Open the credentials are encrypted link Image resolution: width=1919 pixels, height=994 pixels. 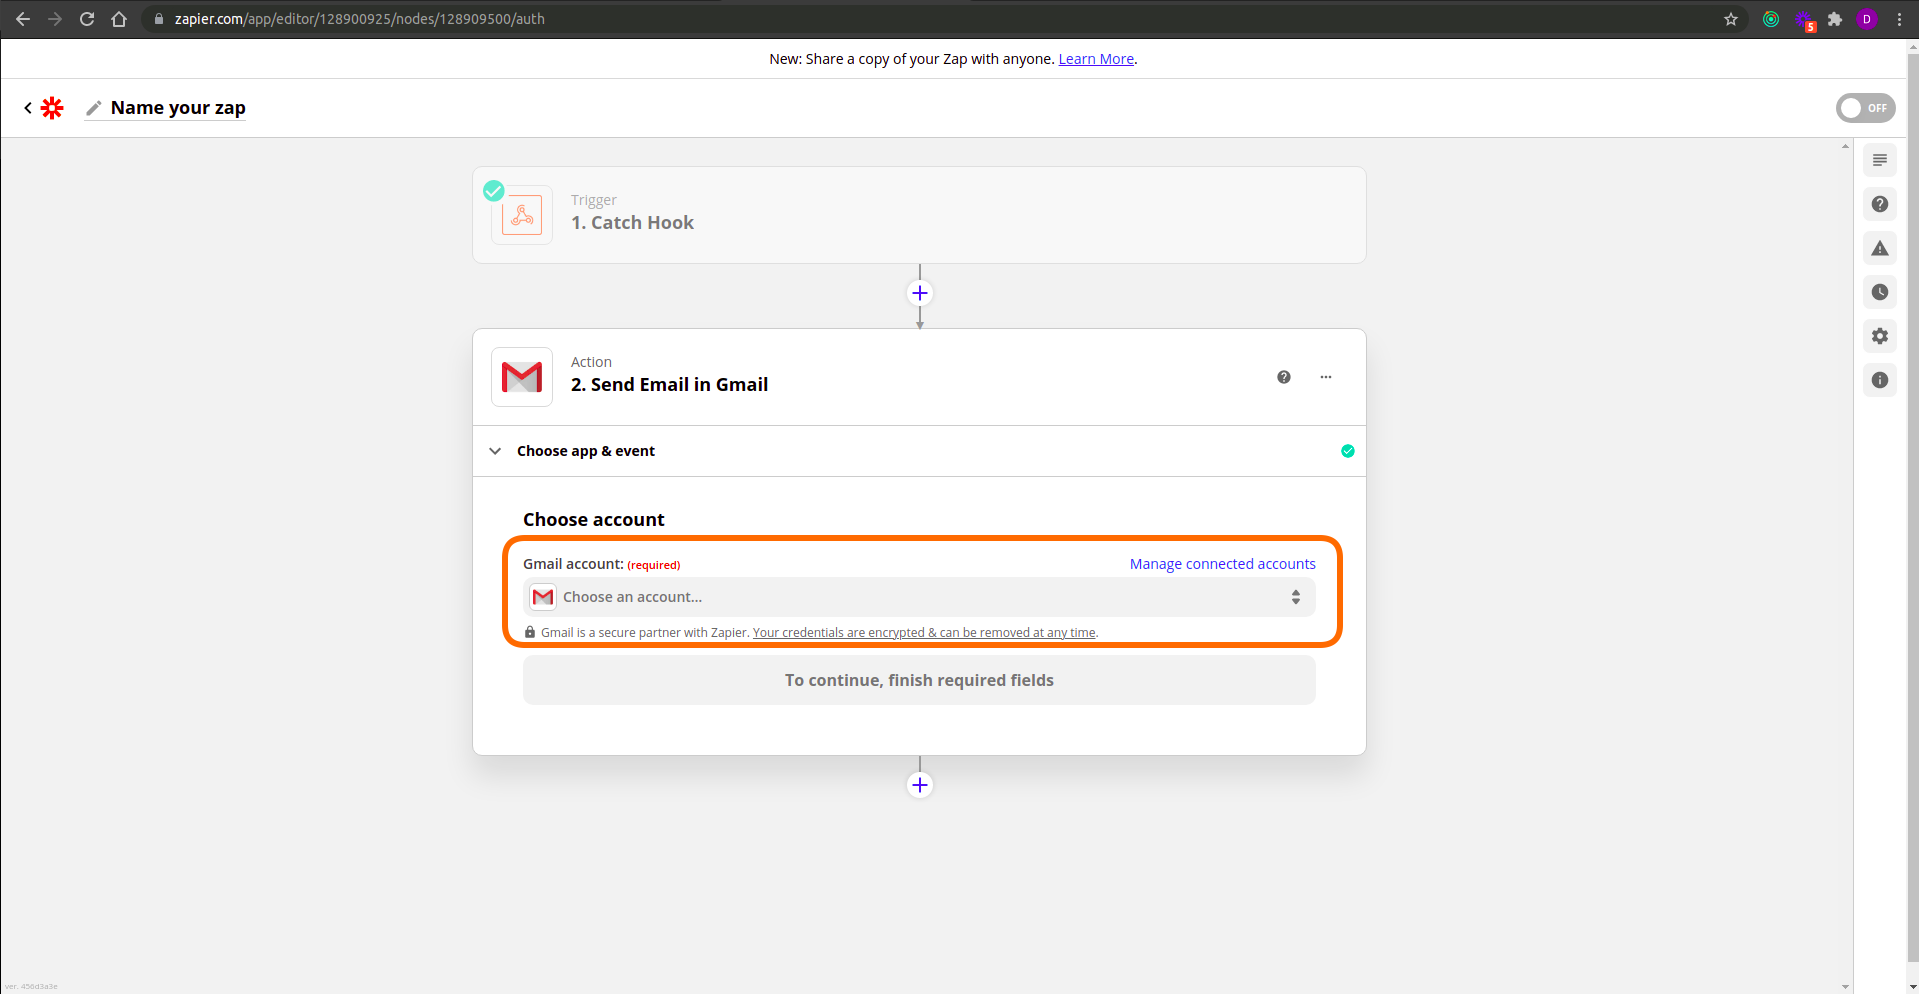click(x=924, y=633)
